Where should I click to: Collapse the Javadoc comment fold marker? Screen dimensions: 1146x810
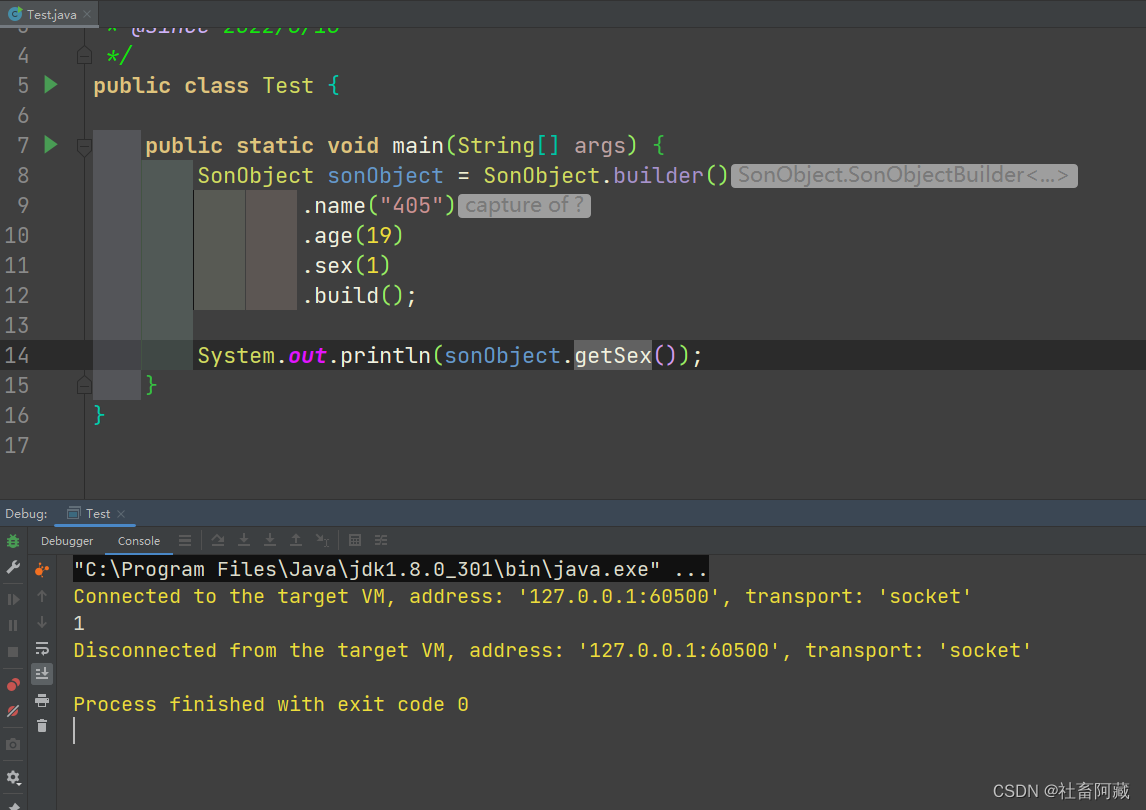point(84,56)
